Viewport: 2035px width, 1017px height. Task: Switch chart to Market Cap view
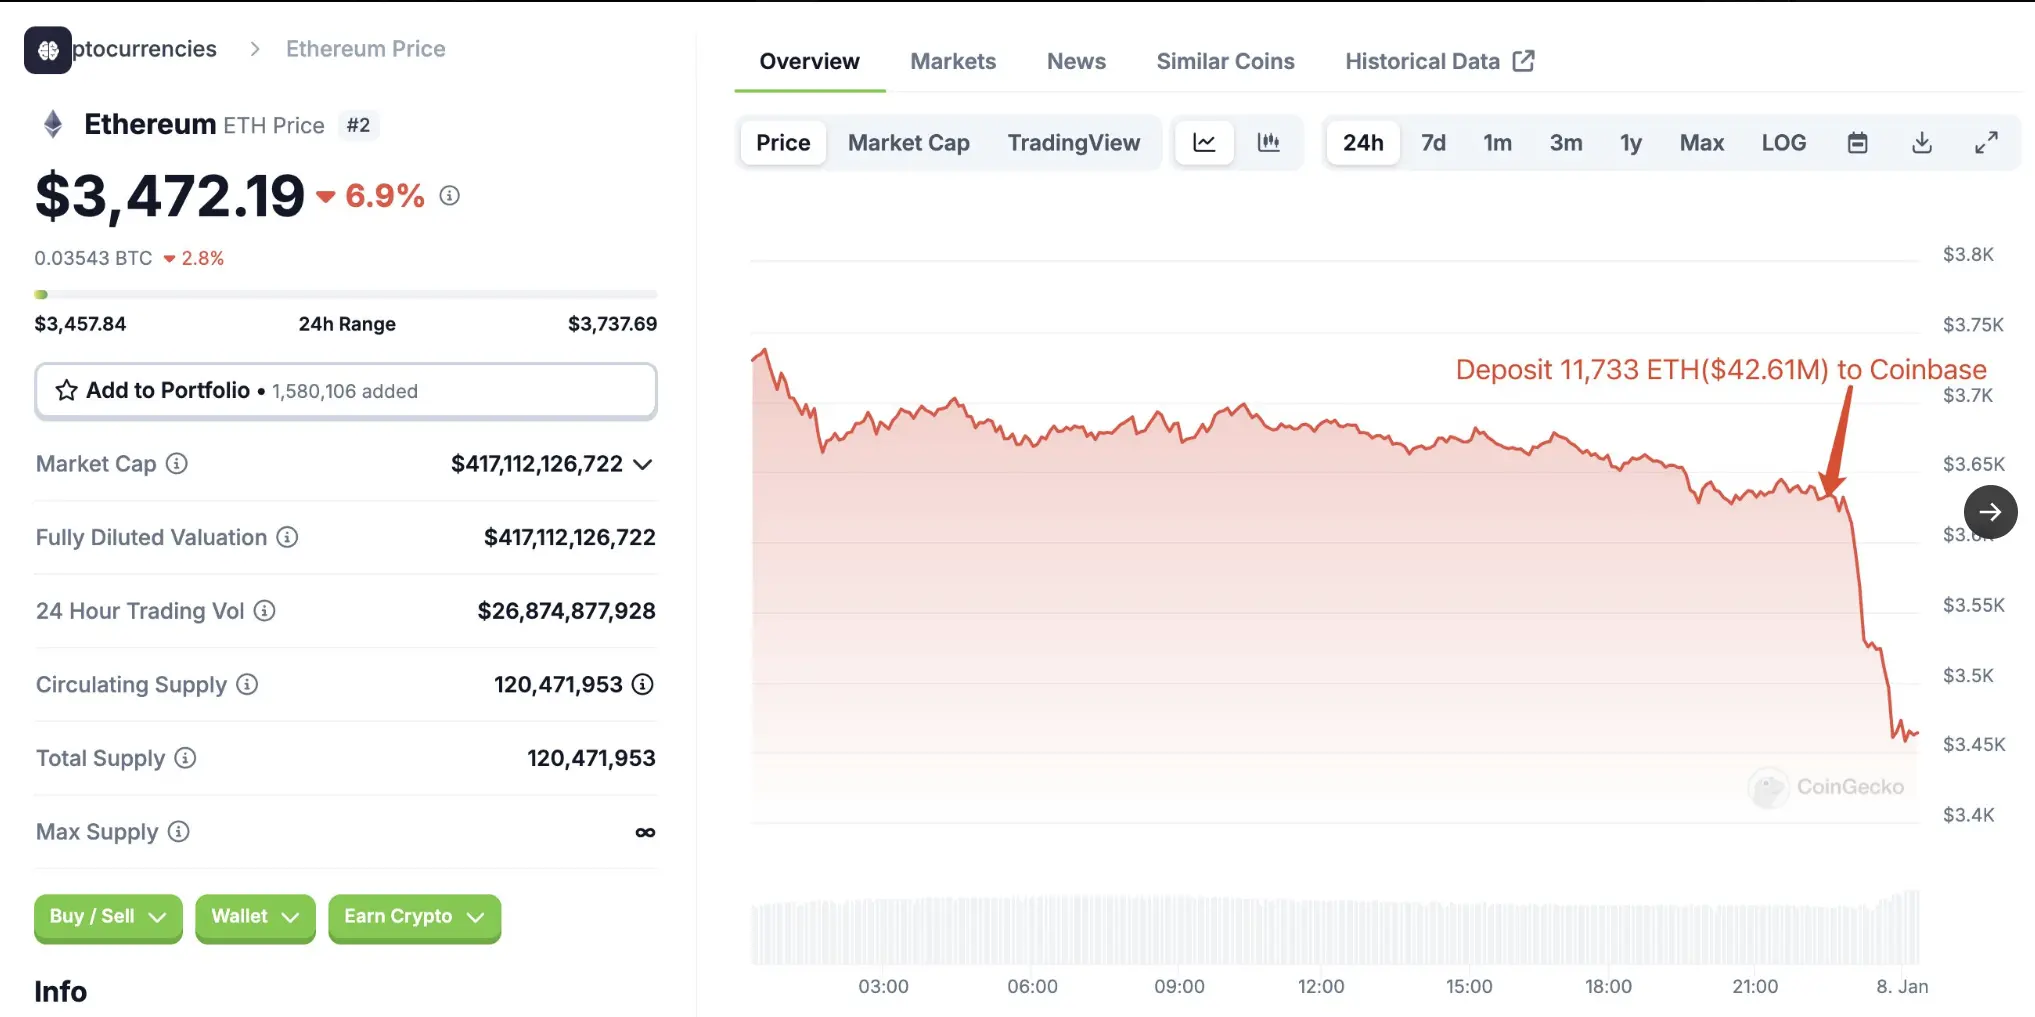908,142
